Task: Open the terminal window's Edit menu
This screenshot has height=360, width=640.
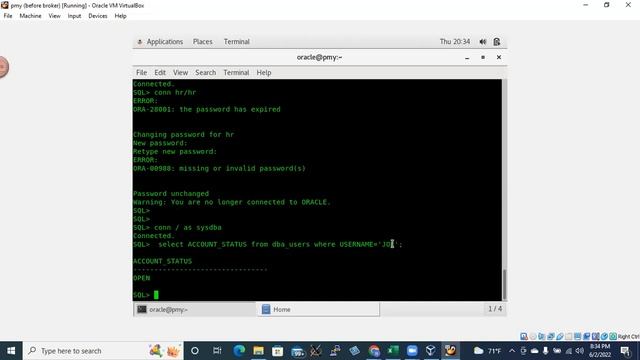Action: coord(160,73)
